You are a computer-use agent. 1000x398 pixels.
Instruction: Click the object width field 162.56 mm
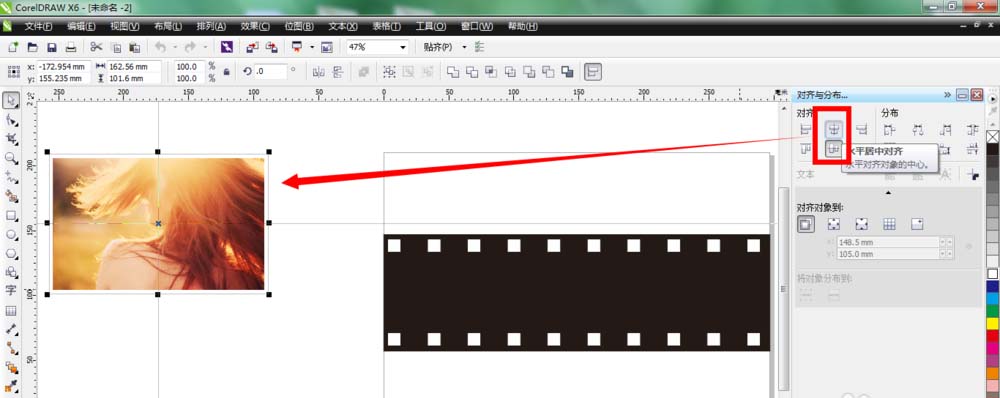pyautogui.click(x=135, y=66)
